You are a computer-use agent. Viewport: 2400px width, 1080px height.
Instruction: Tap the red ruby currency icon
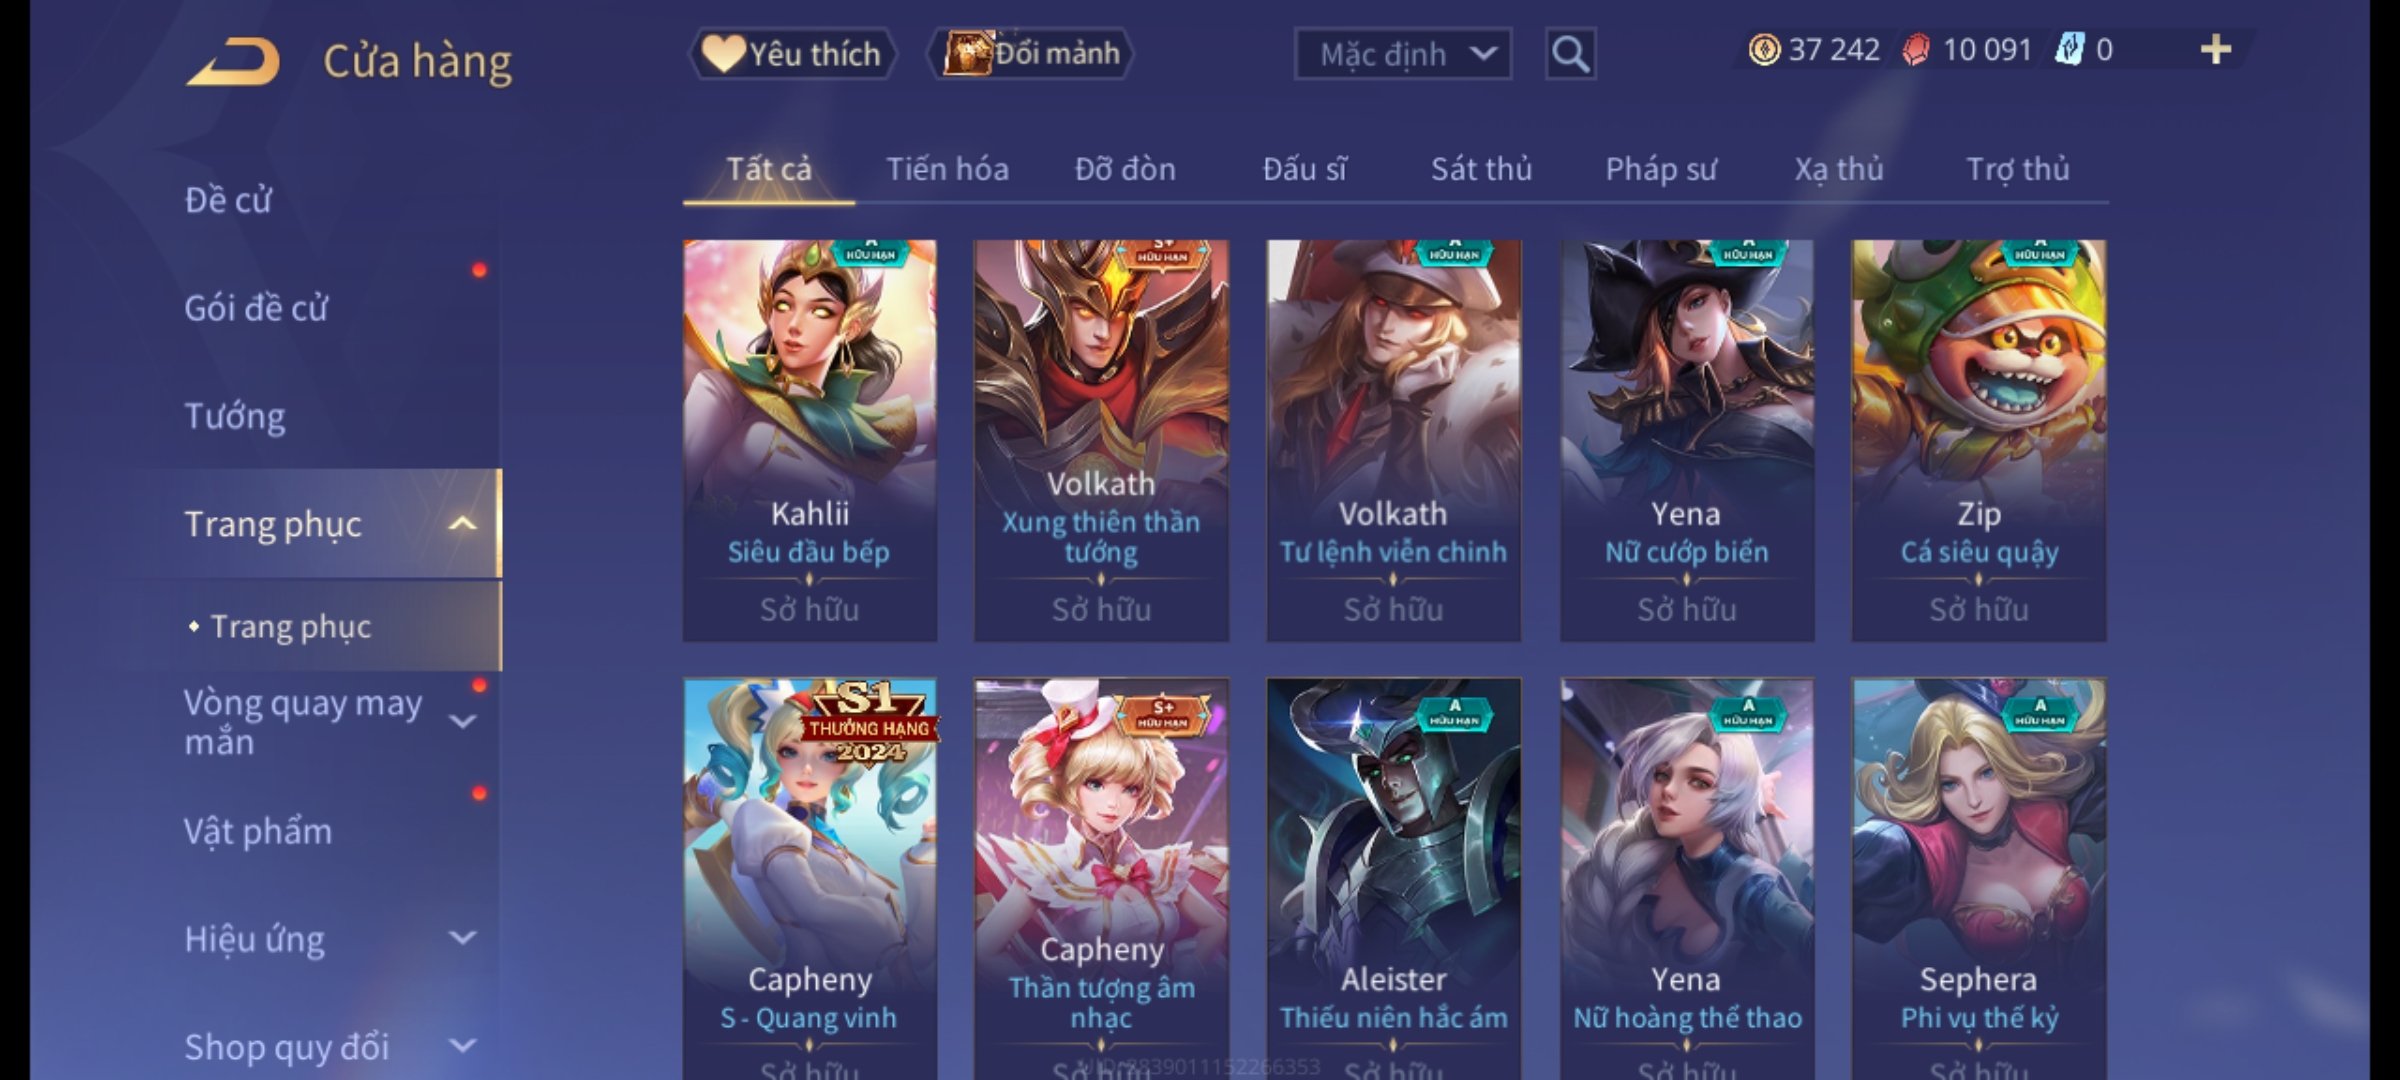tap(1915, 50)
